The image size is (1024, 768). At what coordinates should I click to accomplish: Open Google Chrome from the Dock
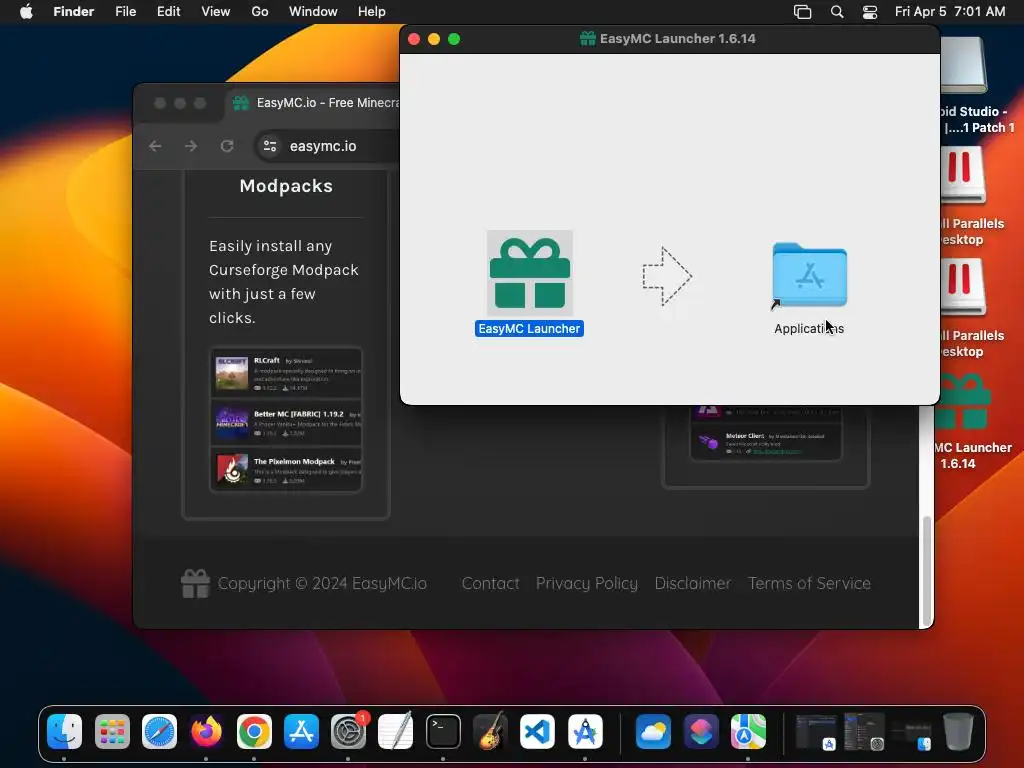pos(254,731)
